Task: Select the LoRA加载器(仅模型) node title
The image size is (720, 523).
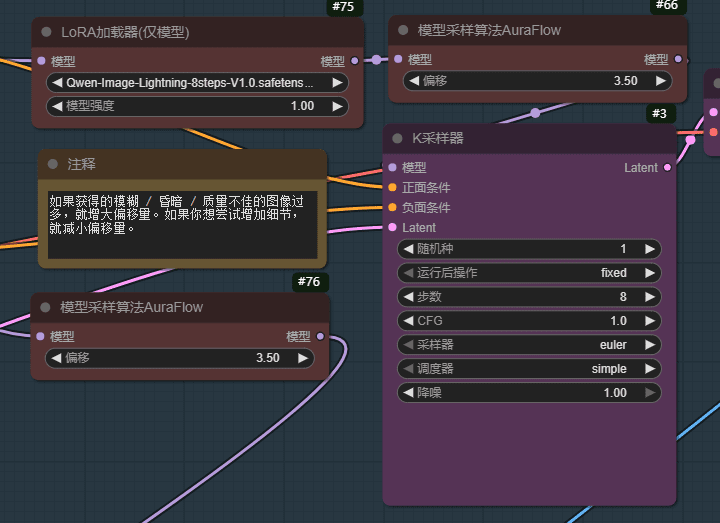Action: (x=125, y=32)
